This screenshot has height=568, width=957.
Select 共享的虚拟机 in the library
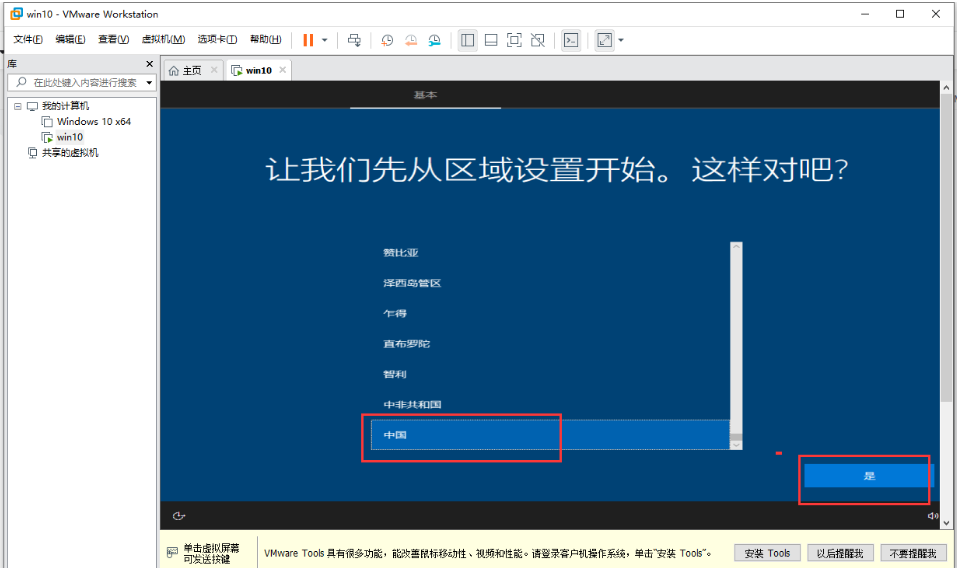click(x=70, y=153)
